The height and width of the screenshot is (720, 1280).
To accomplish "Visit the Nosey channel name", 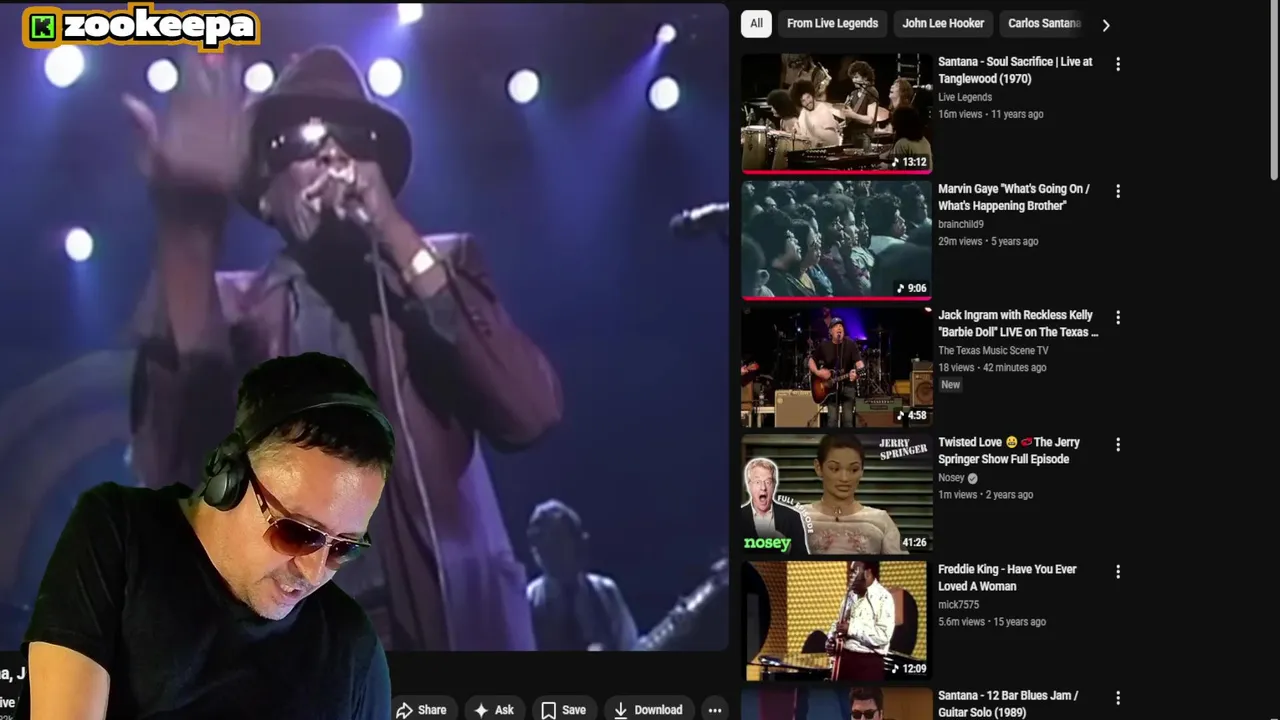I will click(x=951, y=478).
